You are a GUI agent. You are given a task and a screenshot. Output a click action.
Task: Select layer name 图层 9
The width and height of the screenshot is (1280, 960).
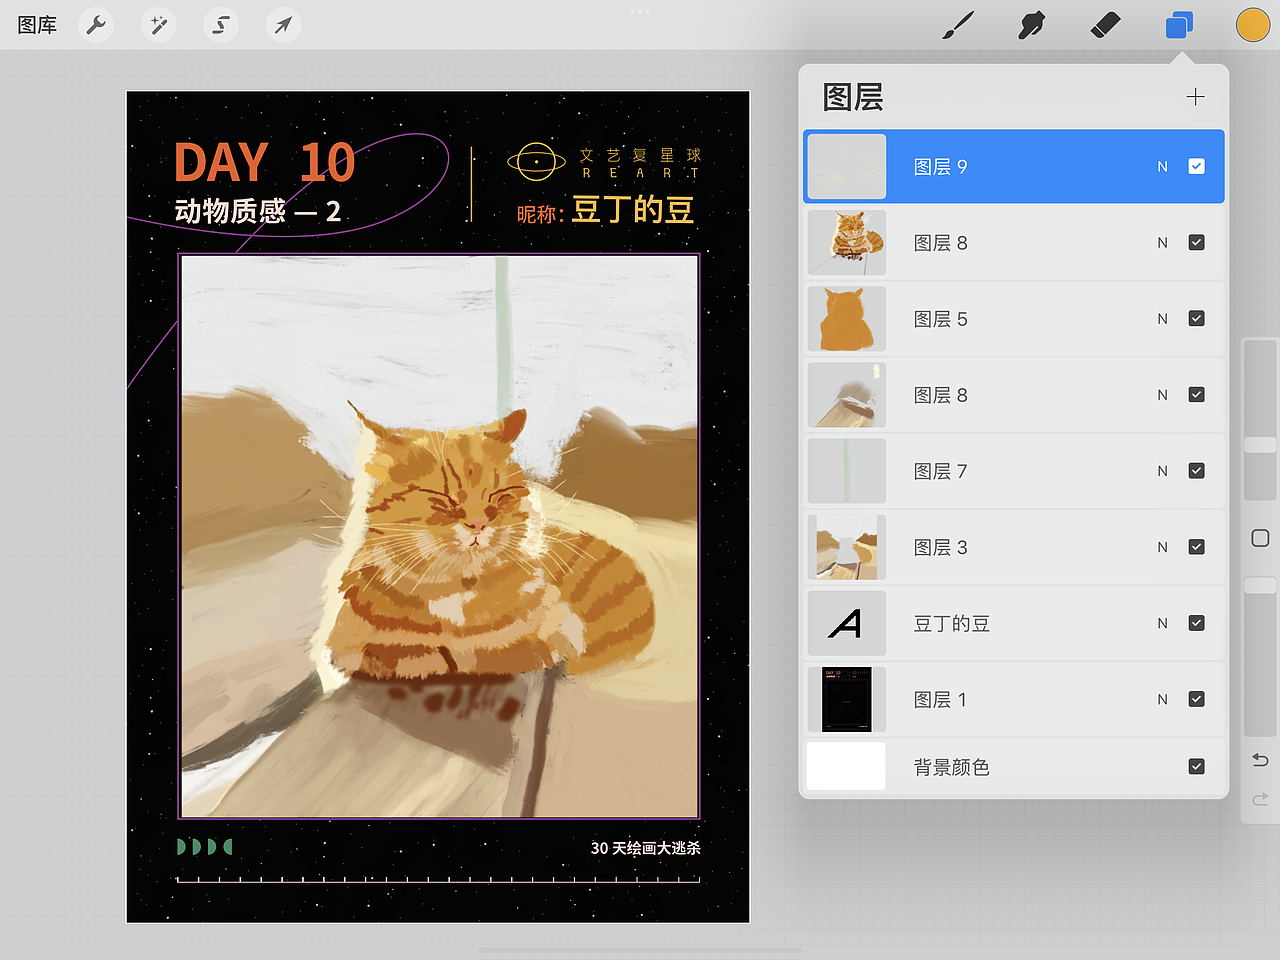pos(940,167)
